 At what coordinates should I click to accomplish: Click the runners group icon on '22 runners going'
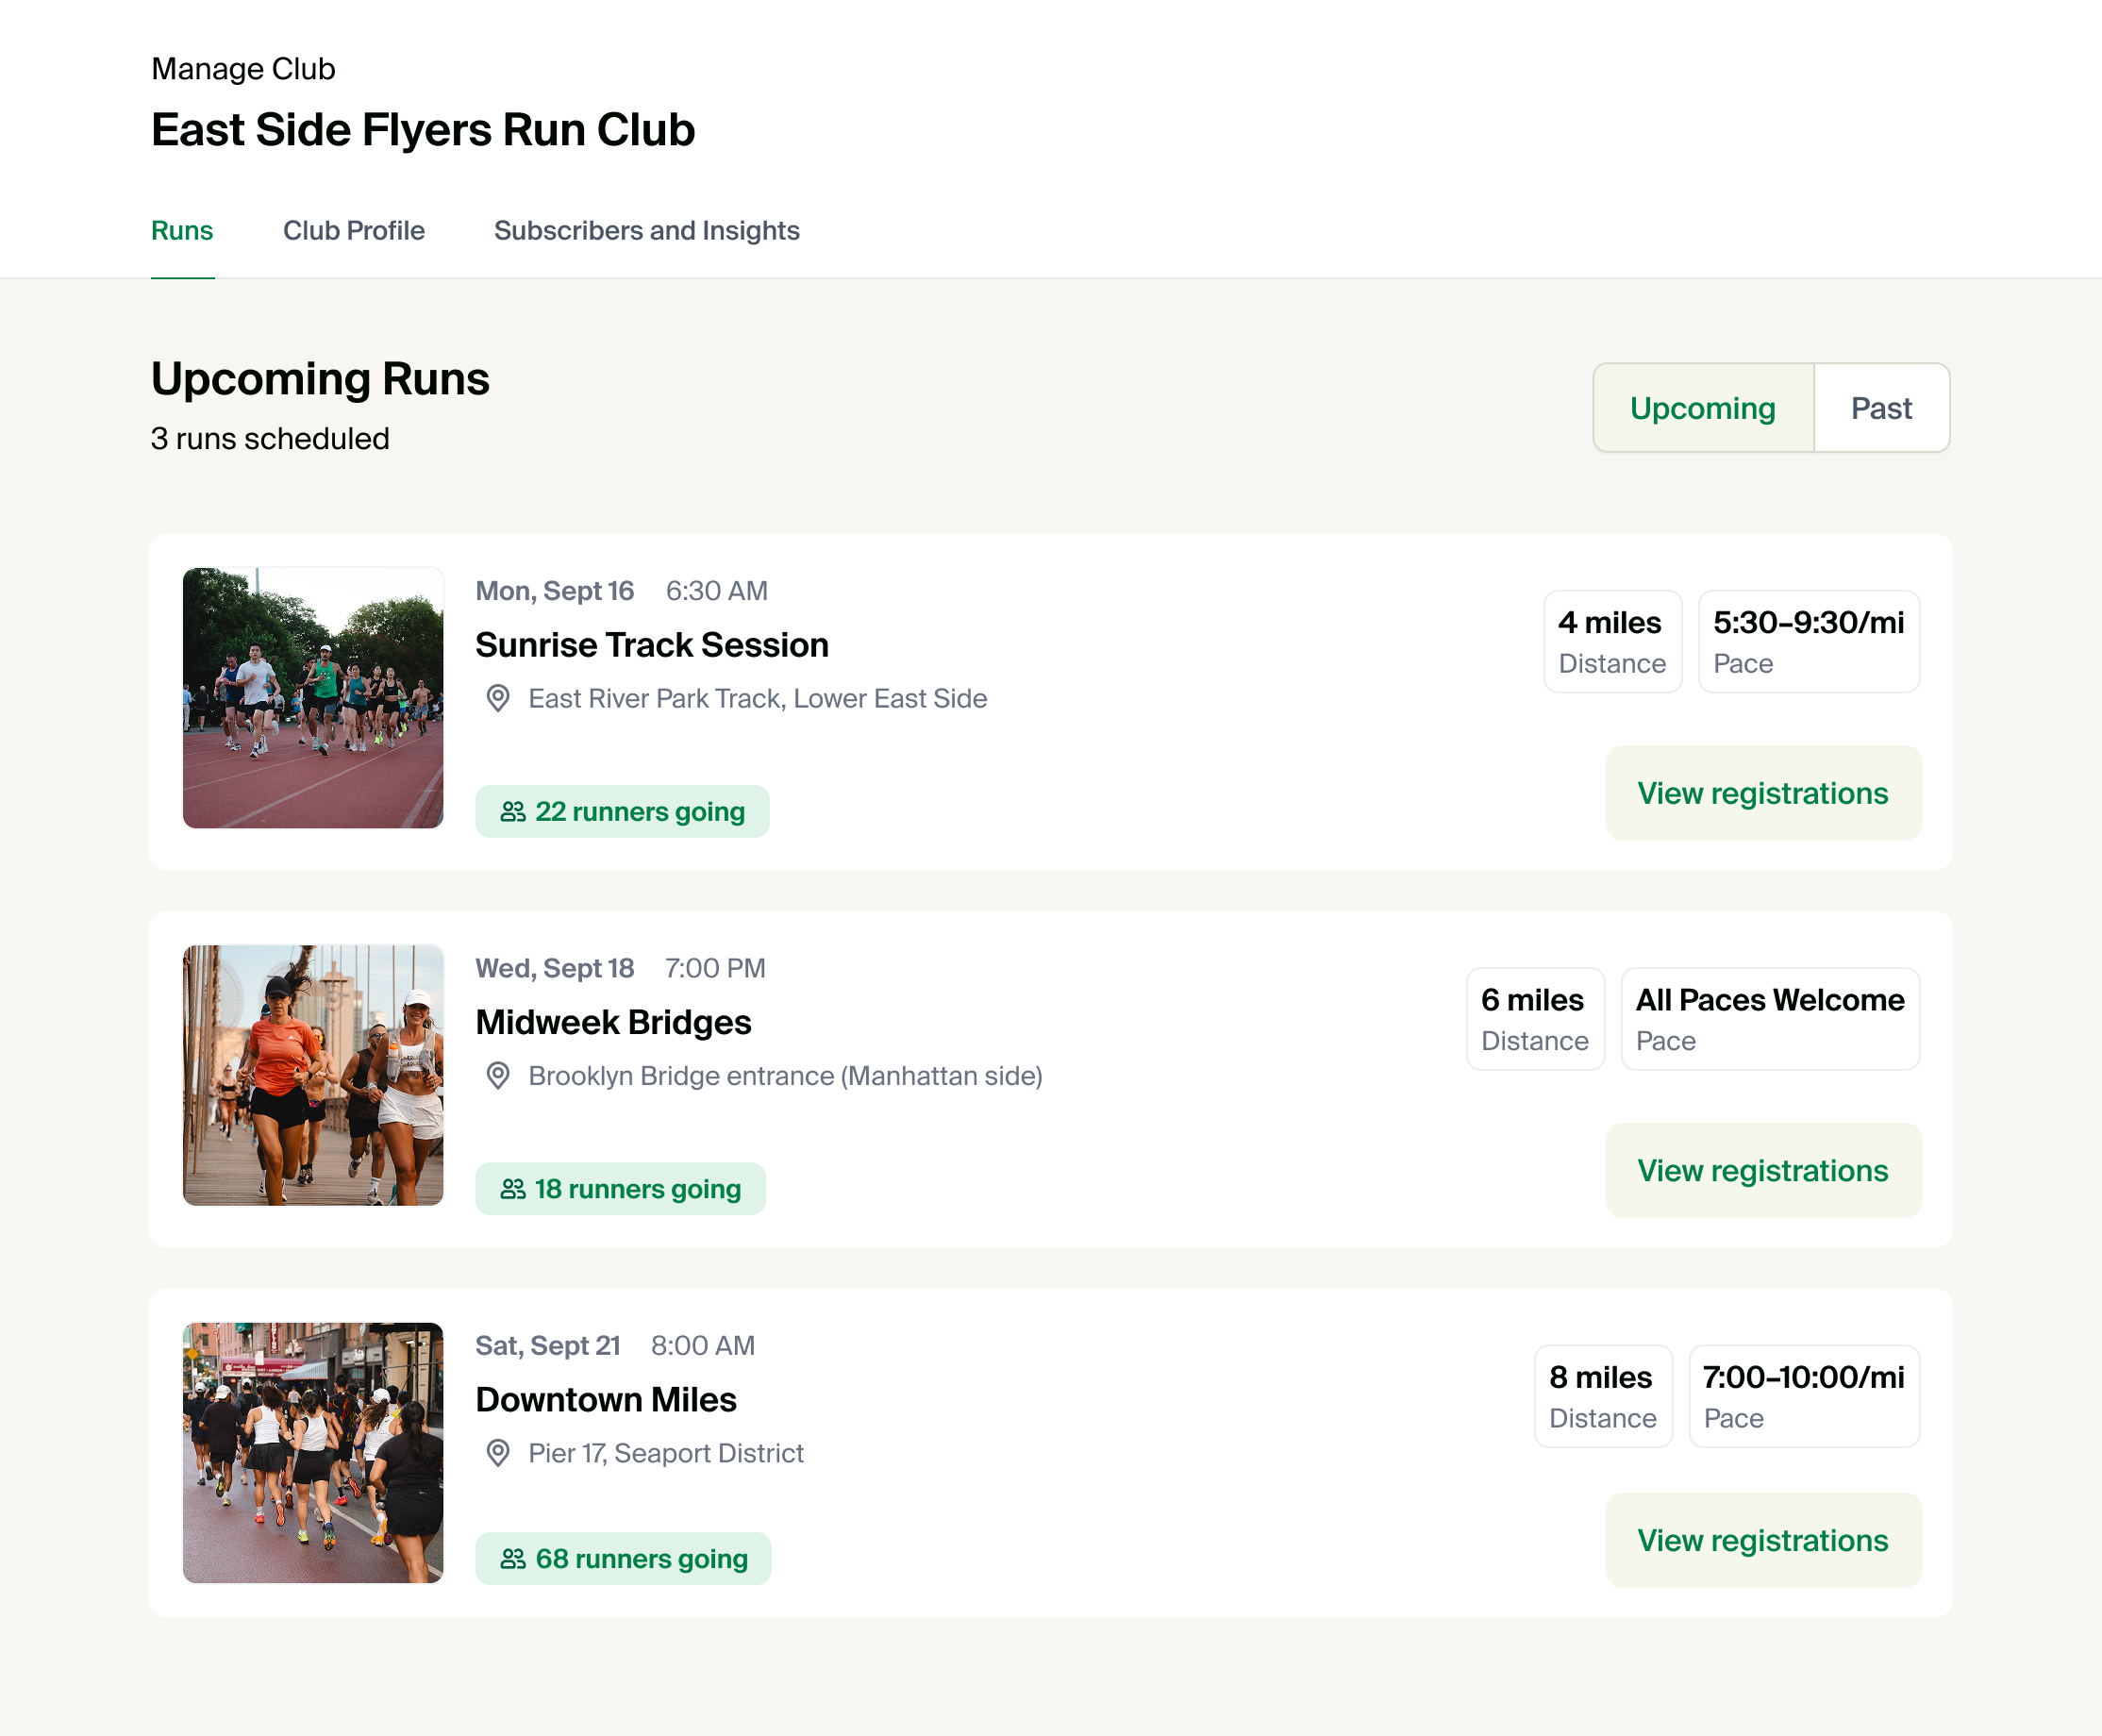tap(514, 811)
